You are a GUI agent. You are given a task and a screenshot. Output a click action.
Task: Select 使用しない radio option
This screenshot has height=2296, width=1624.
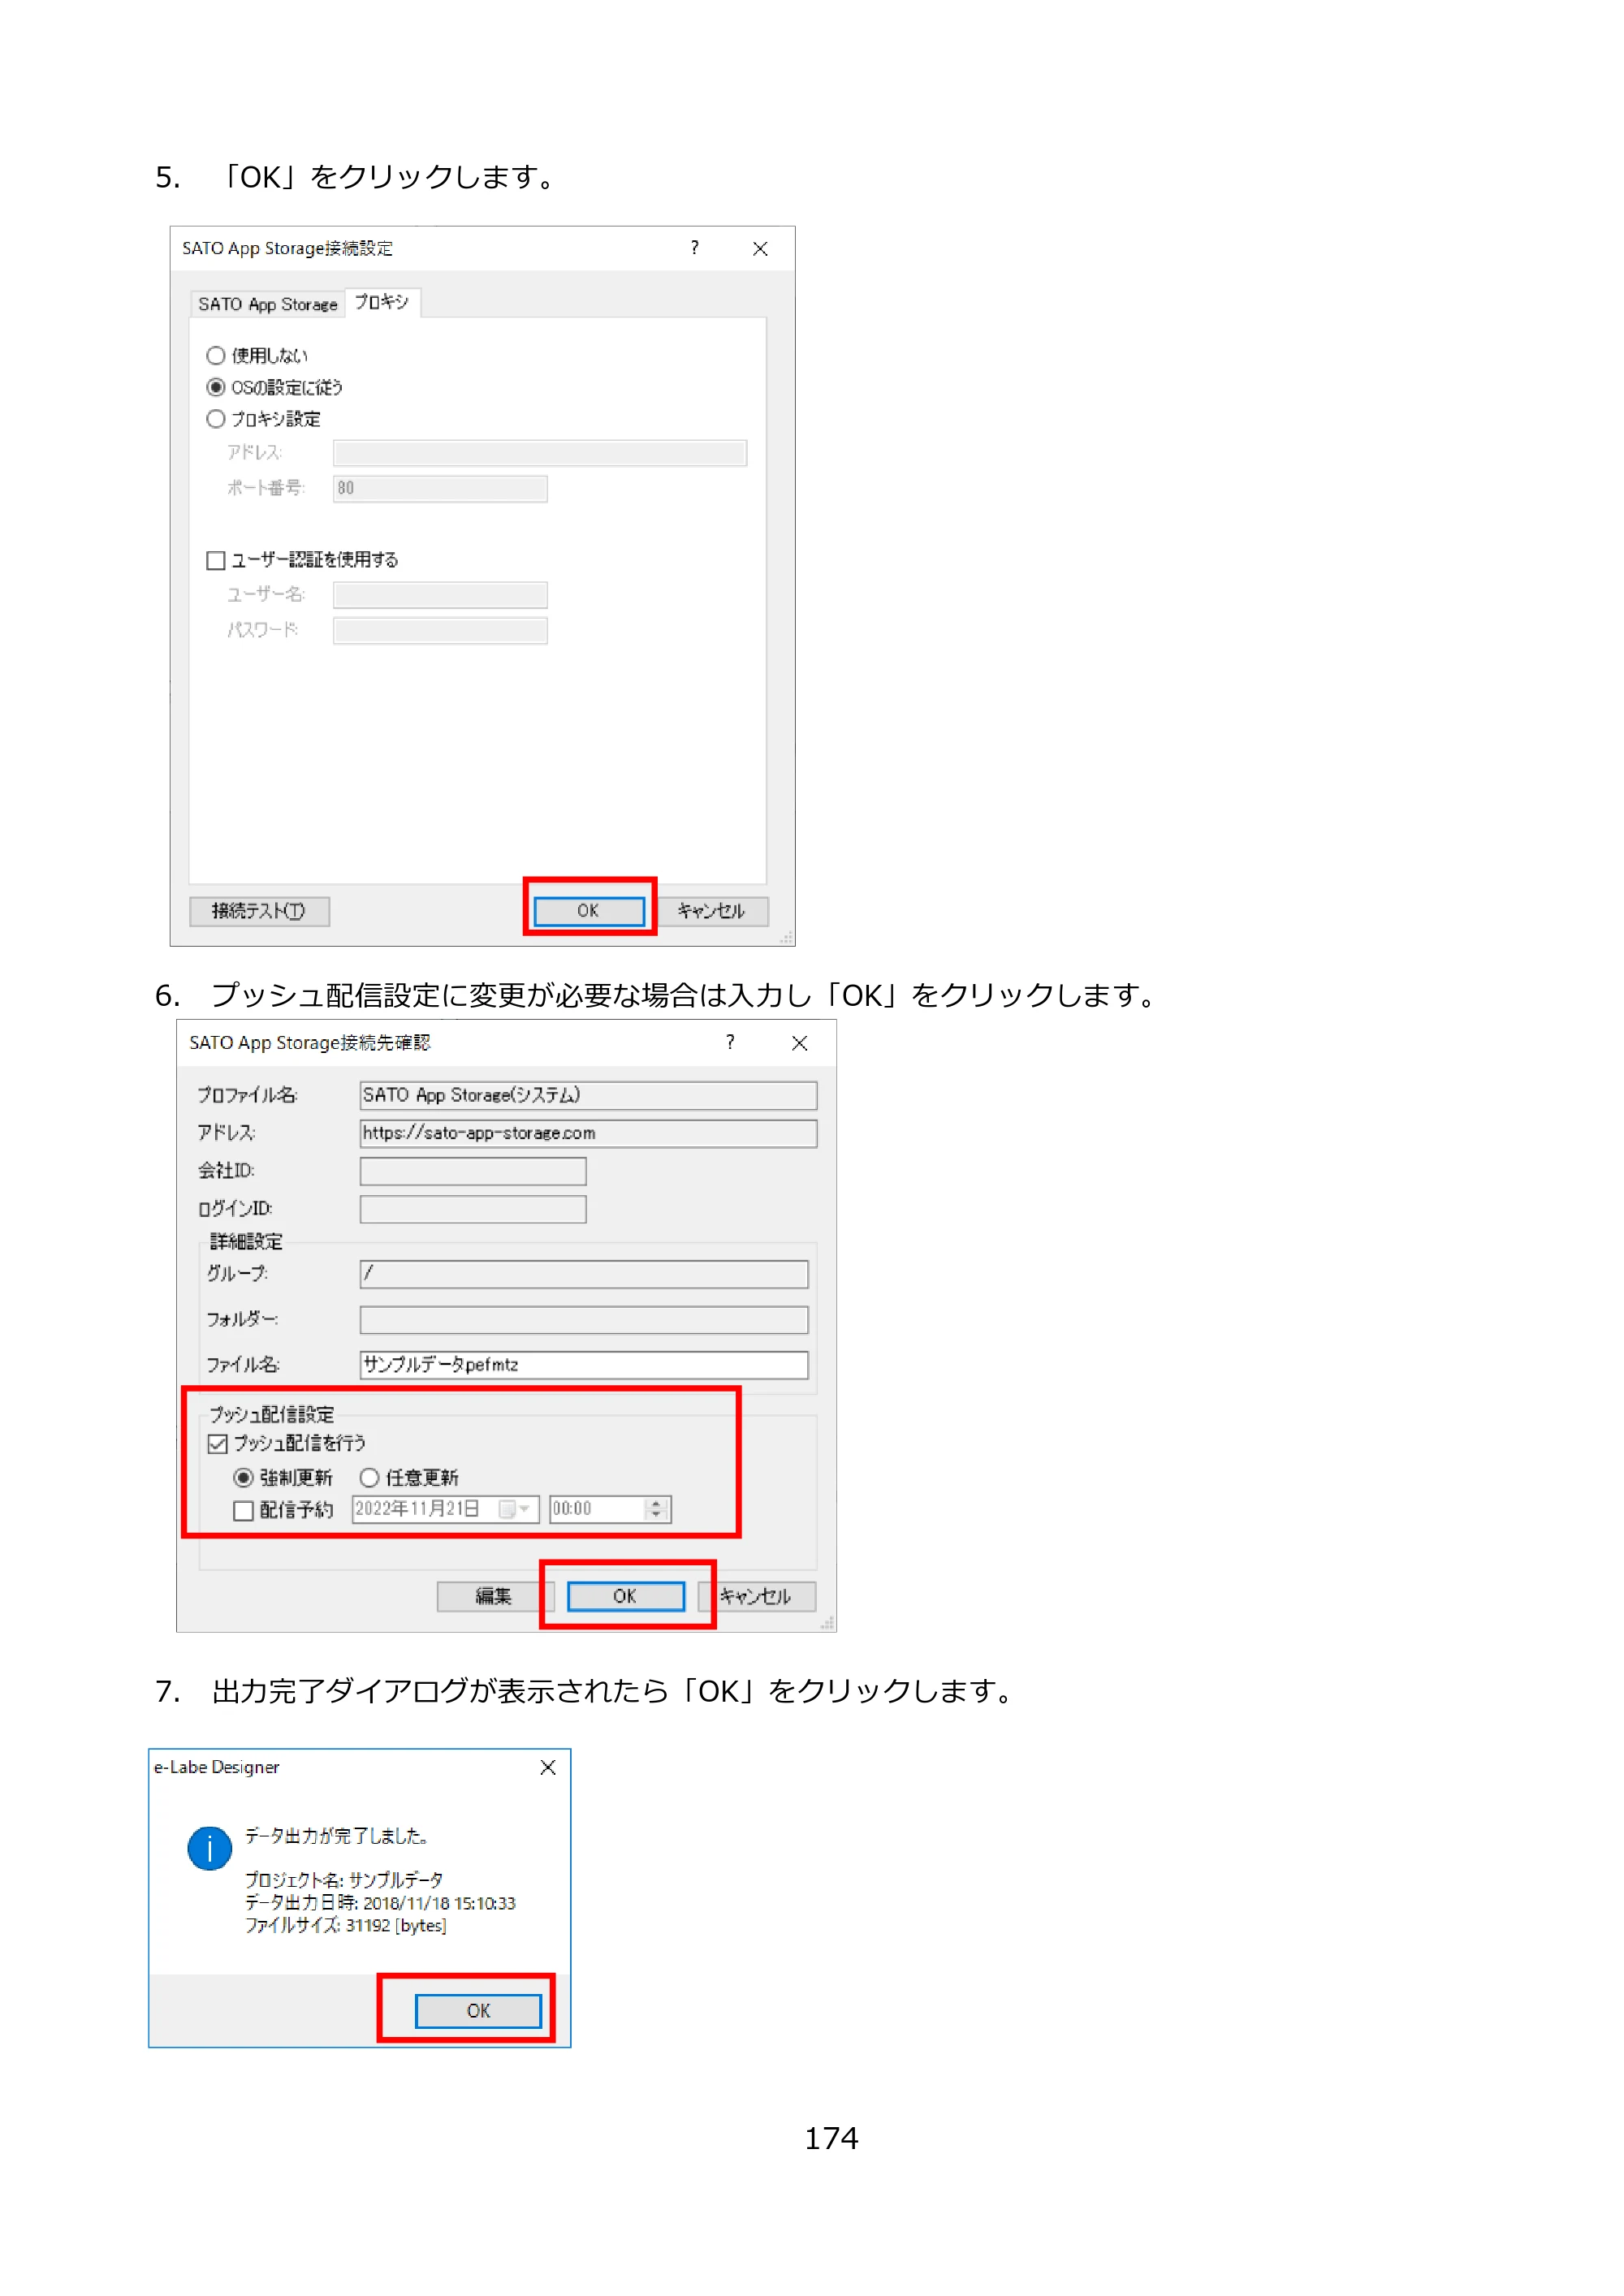pos(257,356)
